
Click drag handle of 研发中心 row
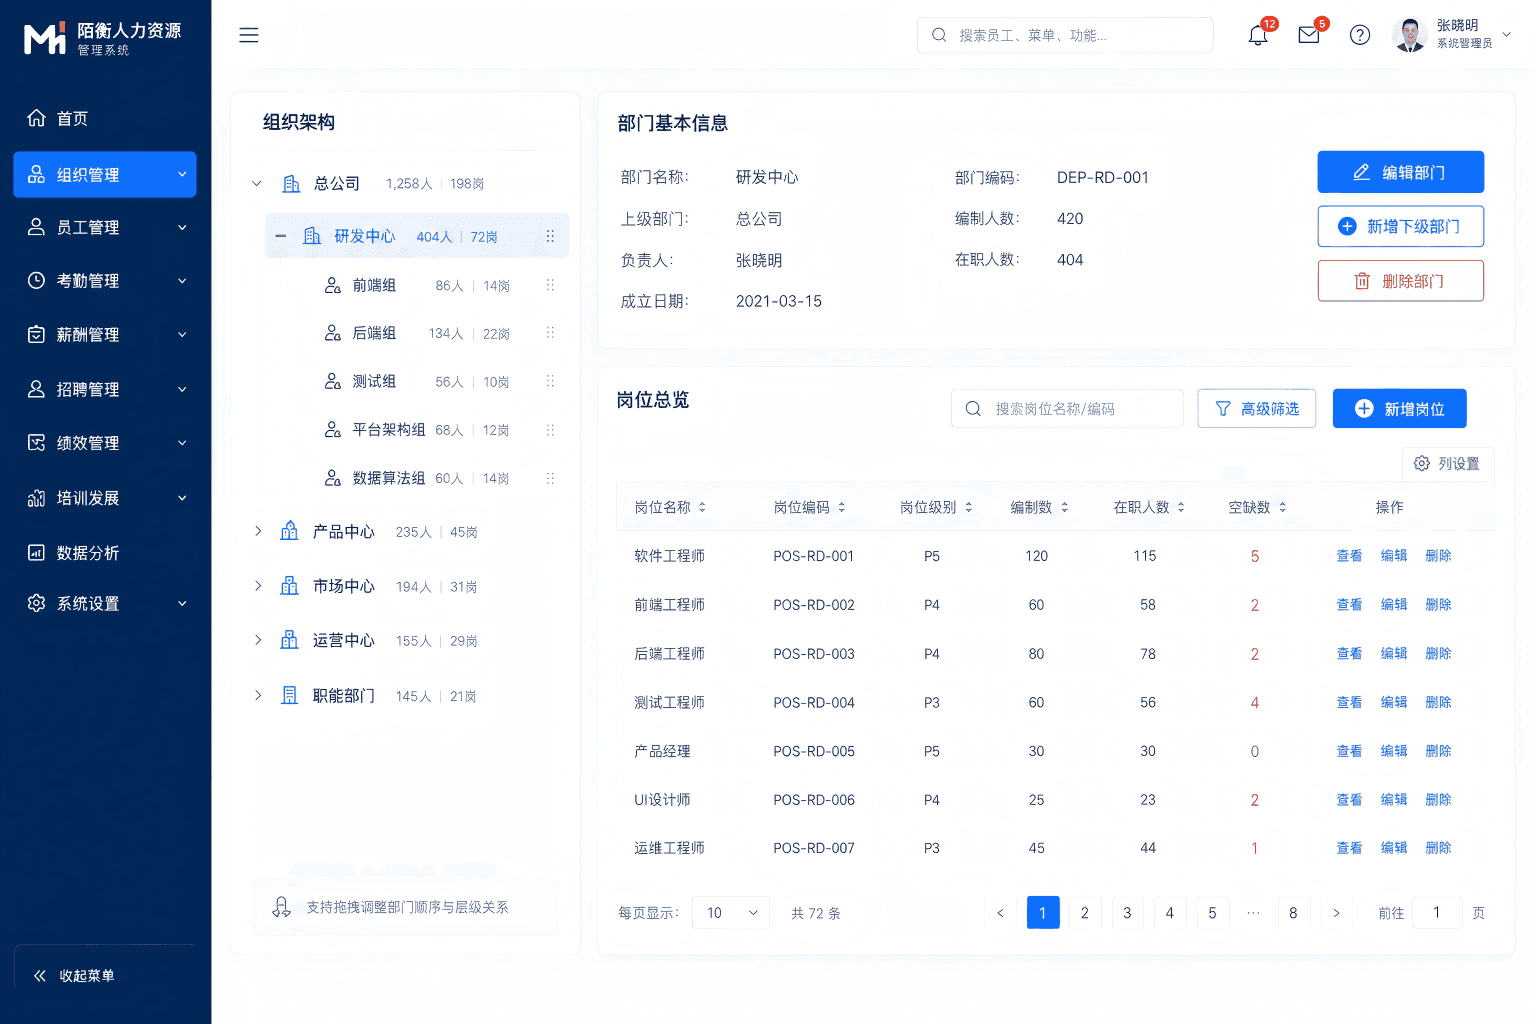[x=550, y=237]
